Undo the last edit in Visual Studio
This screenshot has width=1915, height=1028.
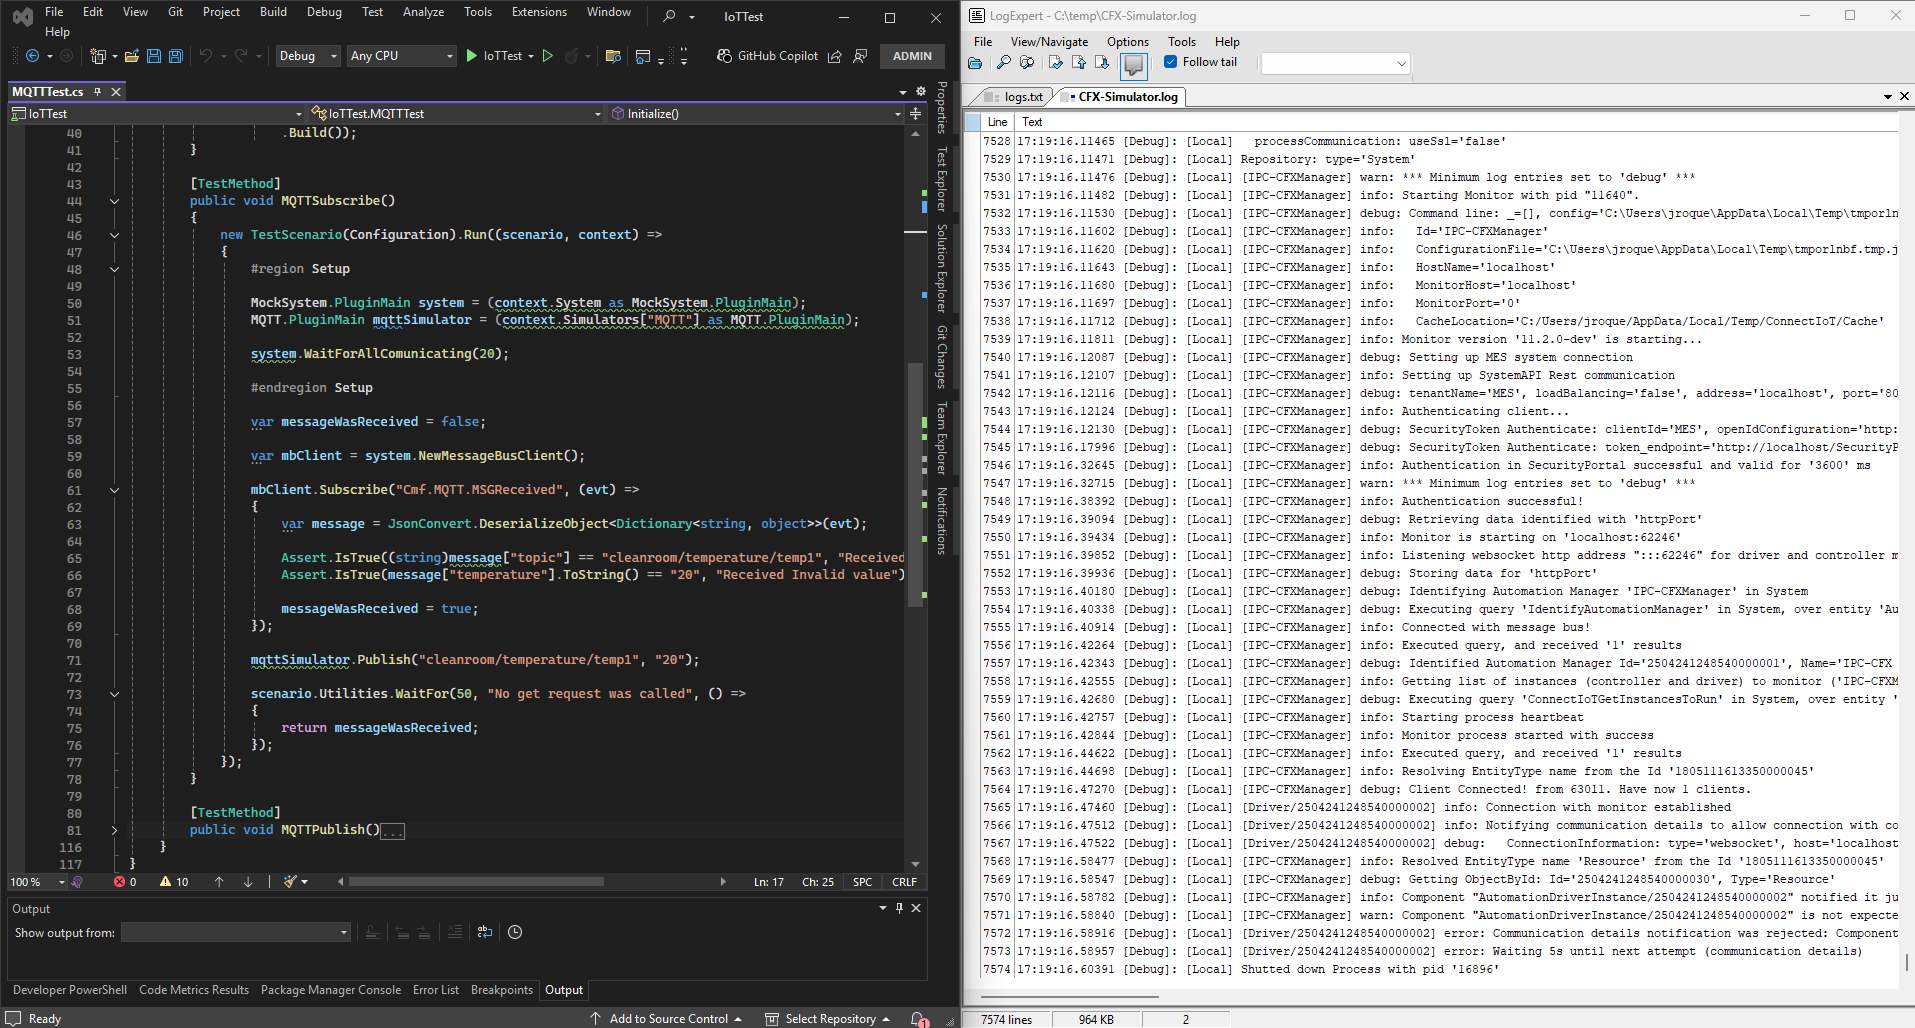coord(207,56)
